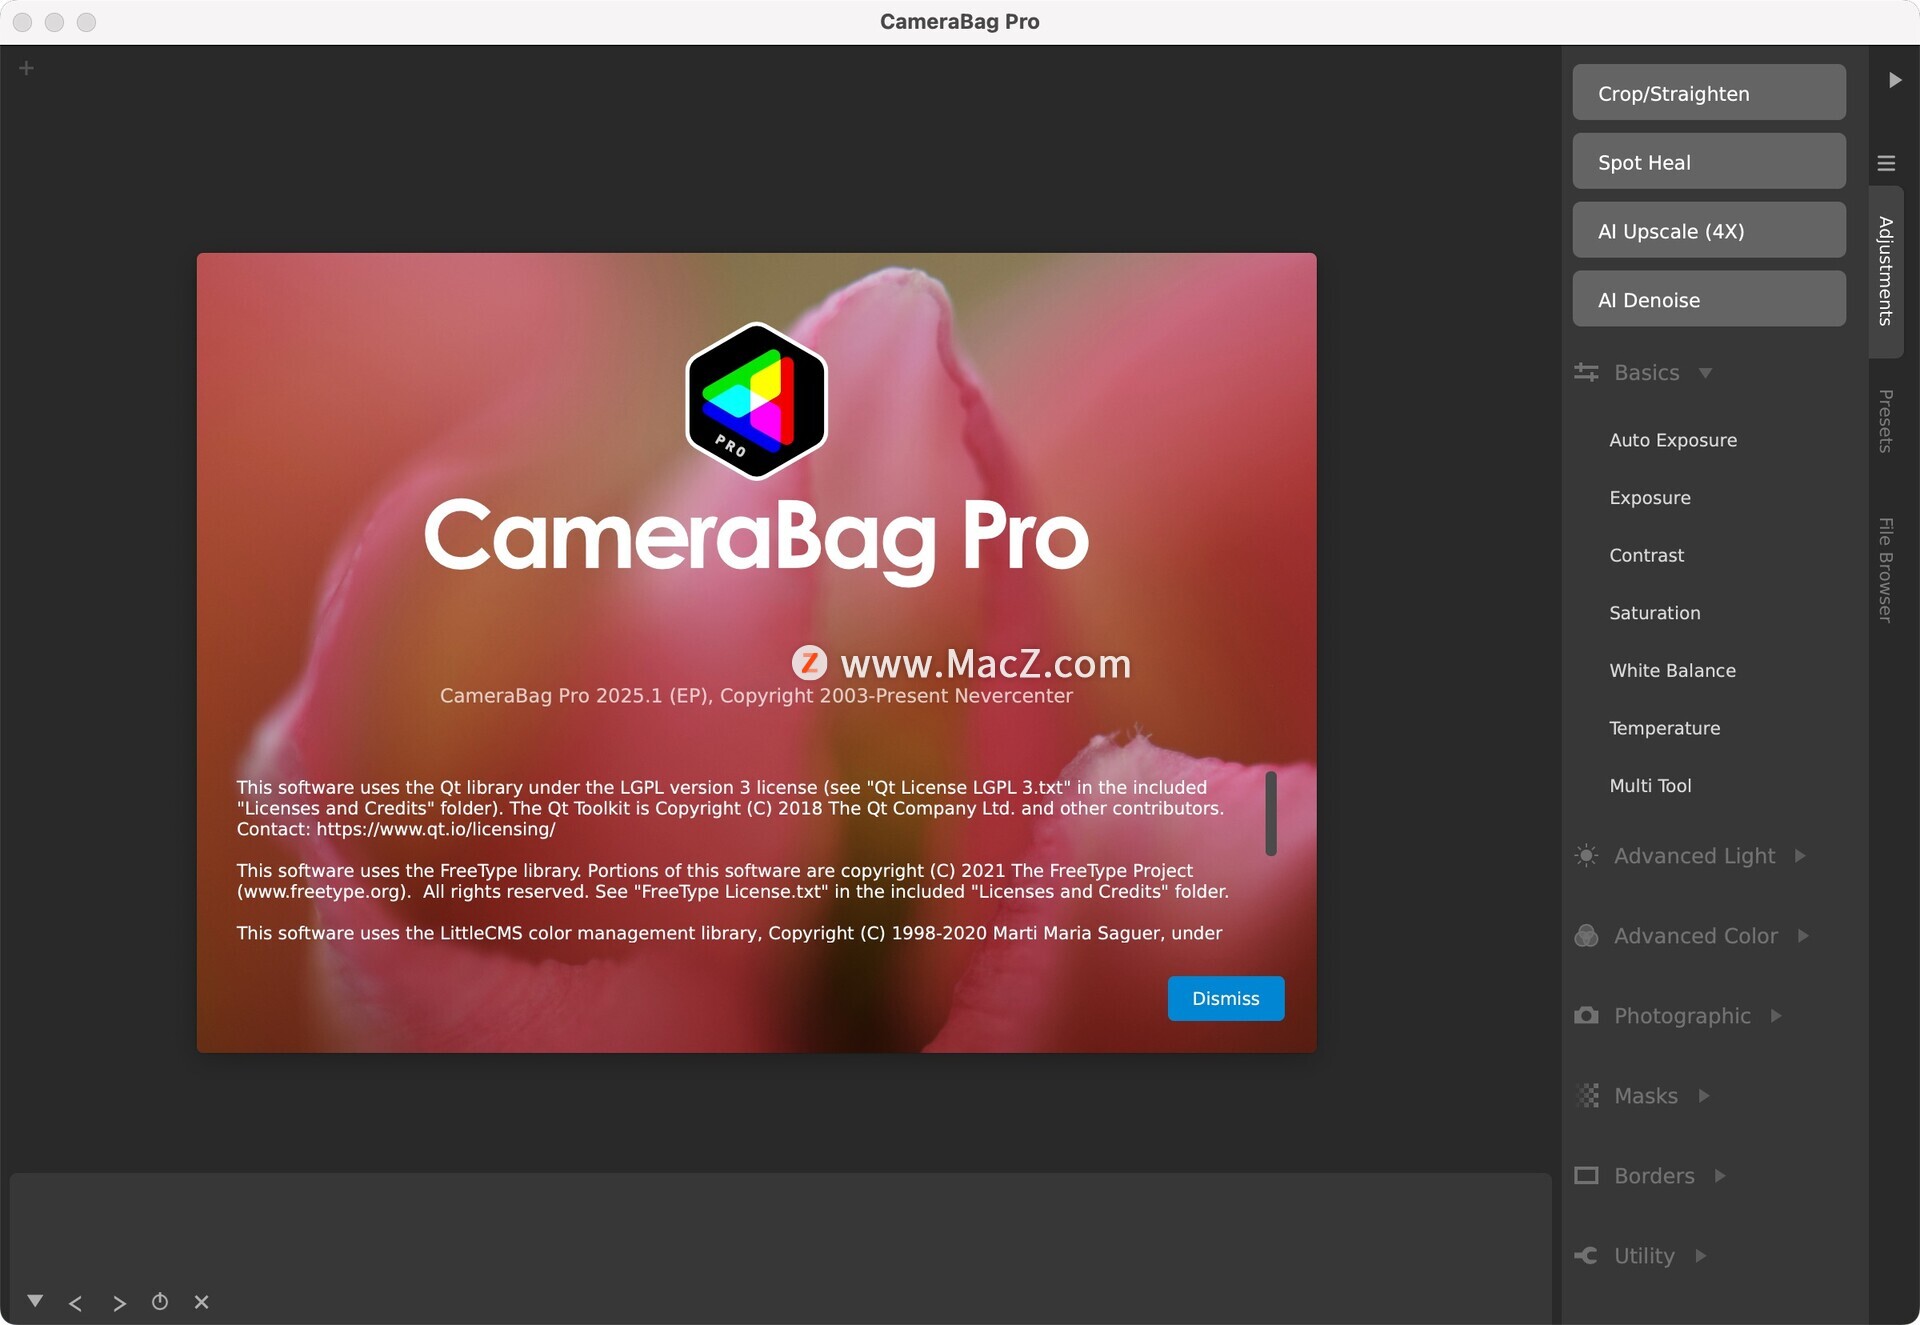Collapse the Basics section arrow
Screen dimensions: 1920x1325
[x=1705, y=373]
